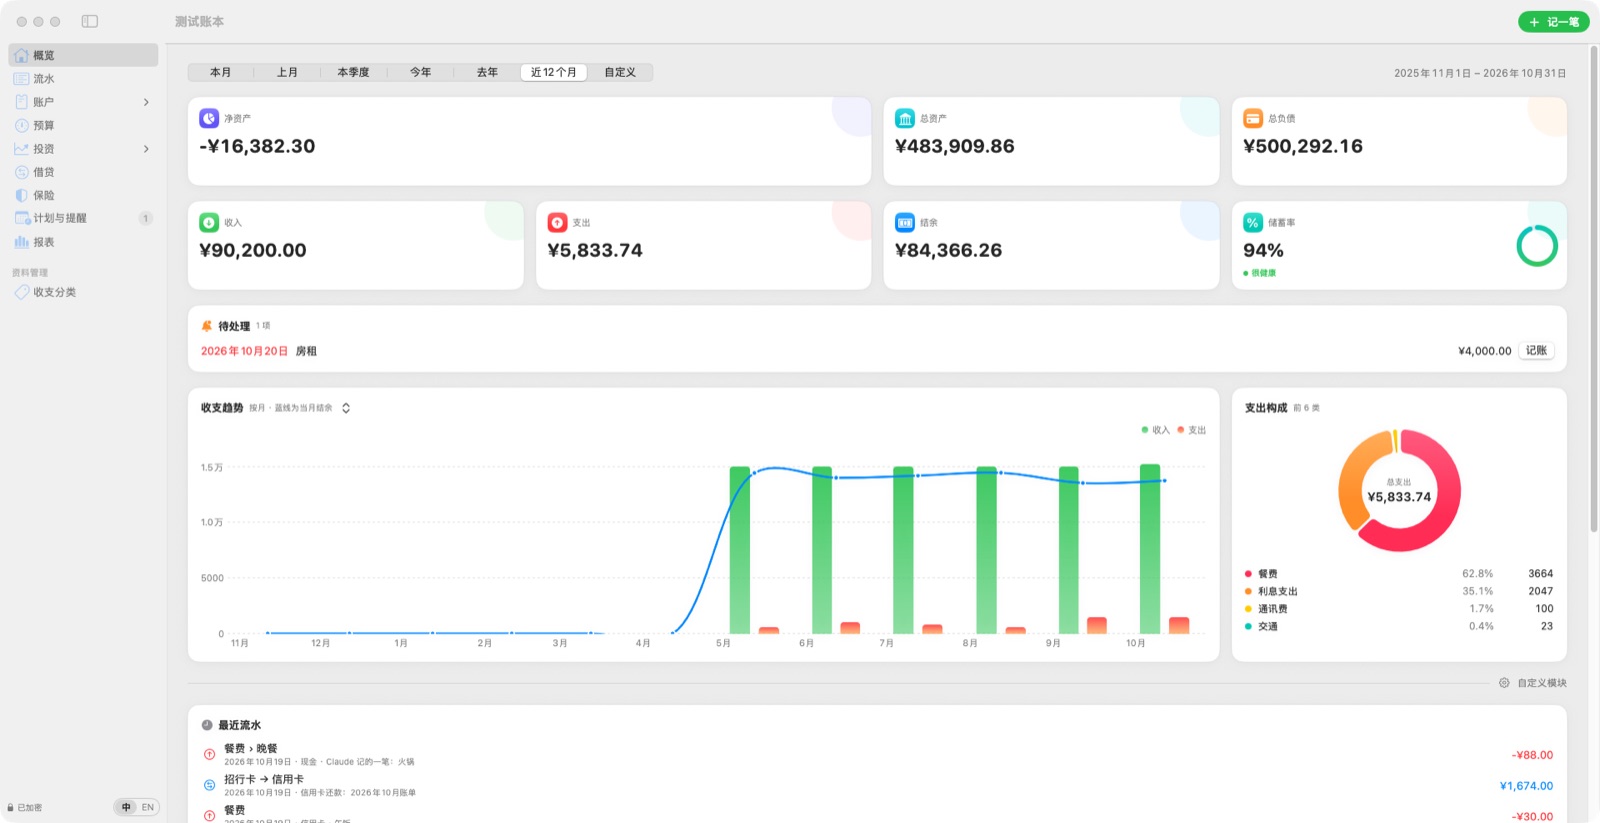Click the 储蓄率 percent icon
The image size is (1600, 823).
[1253, 222]
